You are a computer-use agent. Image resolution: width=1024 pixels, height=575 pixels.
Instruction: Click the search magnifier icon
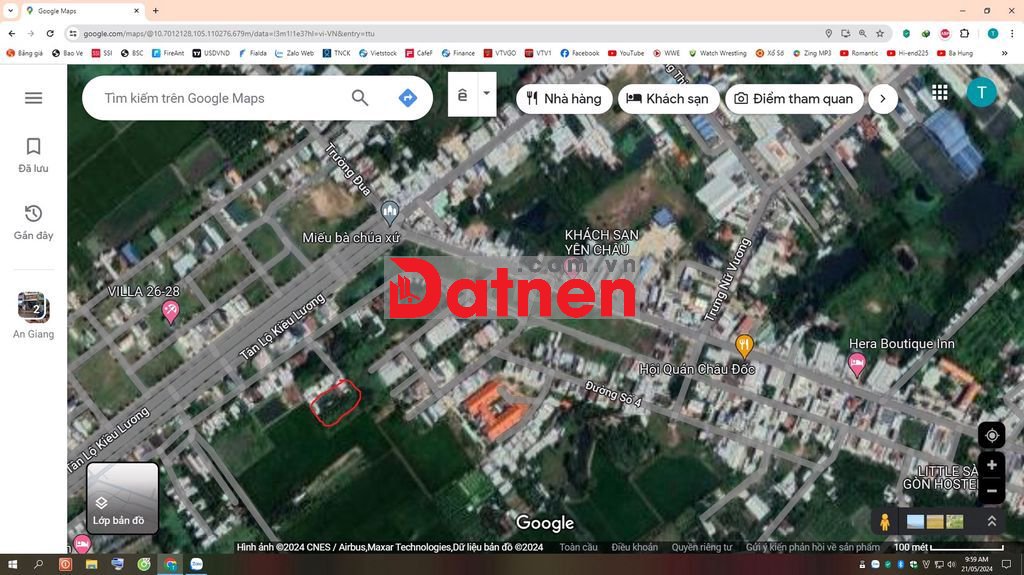click(360, 98)
